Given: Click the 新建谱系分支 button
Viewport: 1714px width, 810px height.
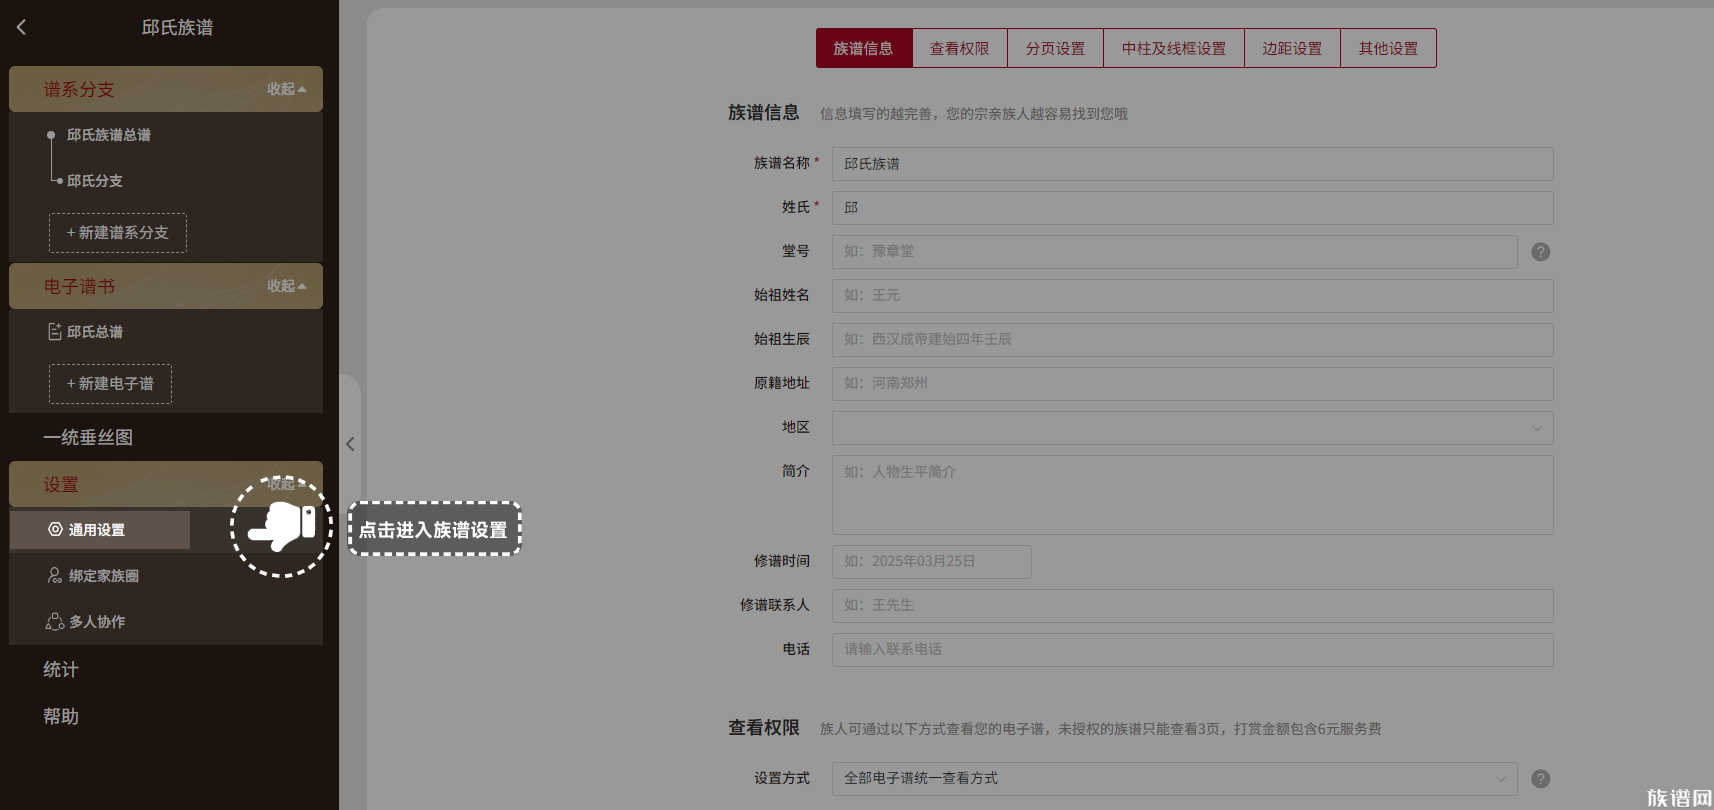Looking at the screenshot, I should [118, 233].
